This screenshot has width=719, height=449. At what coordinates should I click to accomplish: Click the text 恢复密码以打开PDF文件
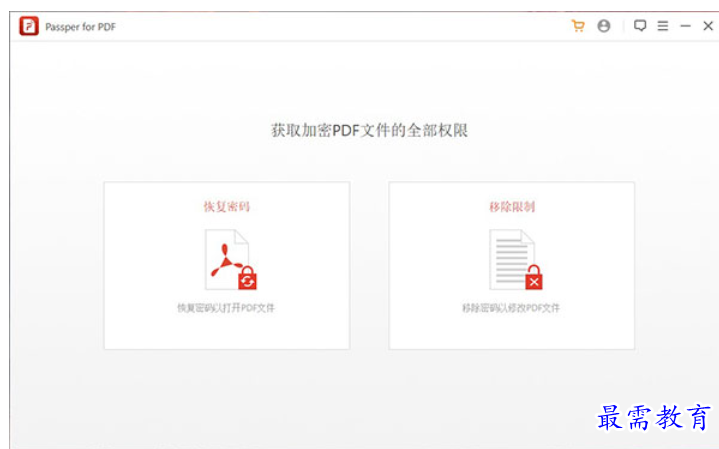coord(226,308)
